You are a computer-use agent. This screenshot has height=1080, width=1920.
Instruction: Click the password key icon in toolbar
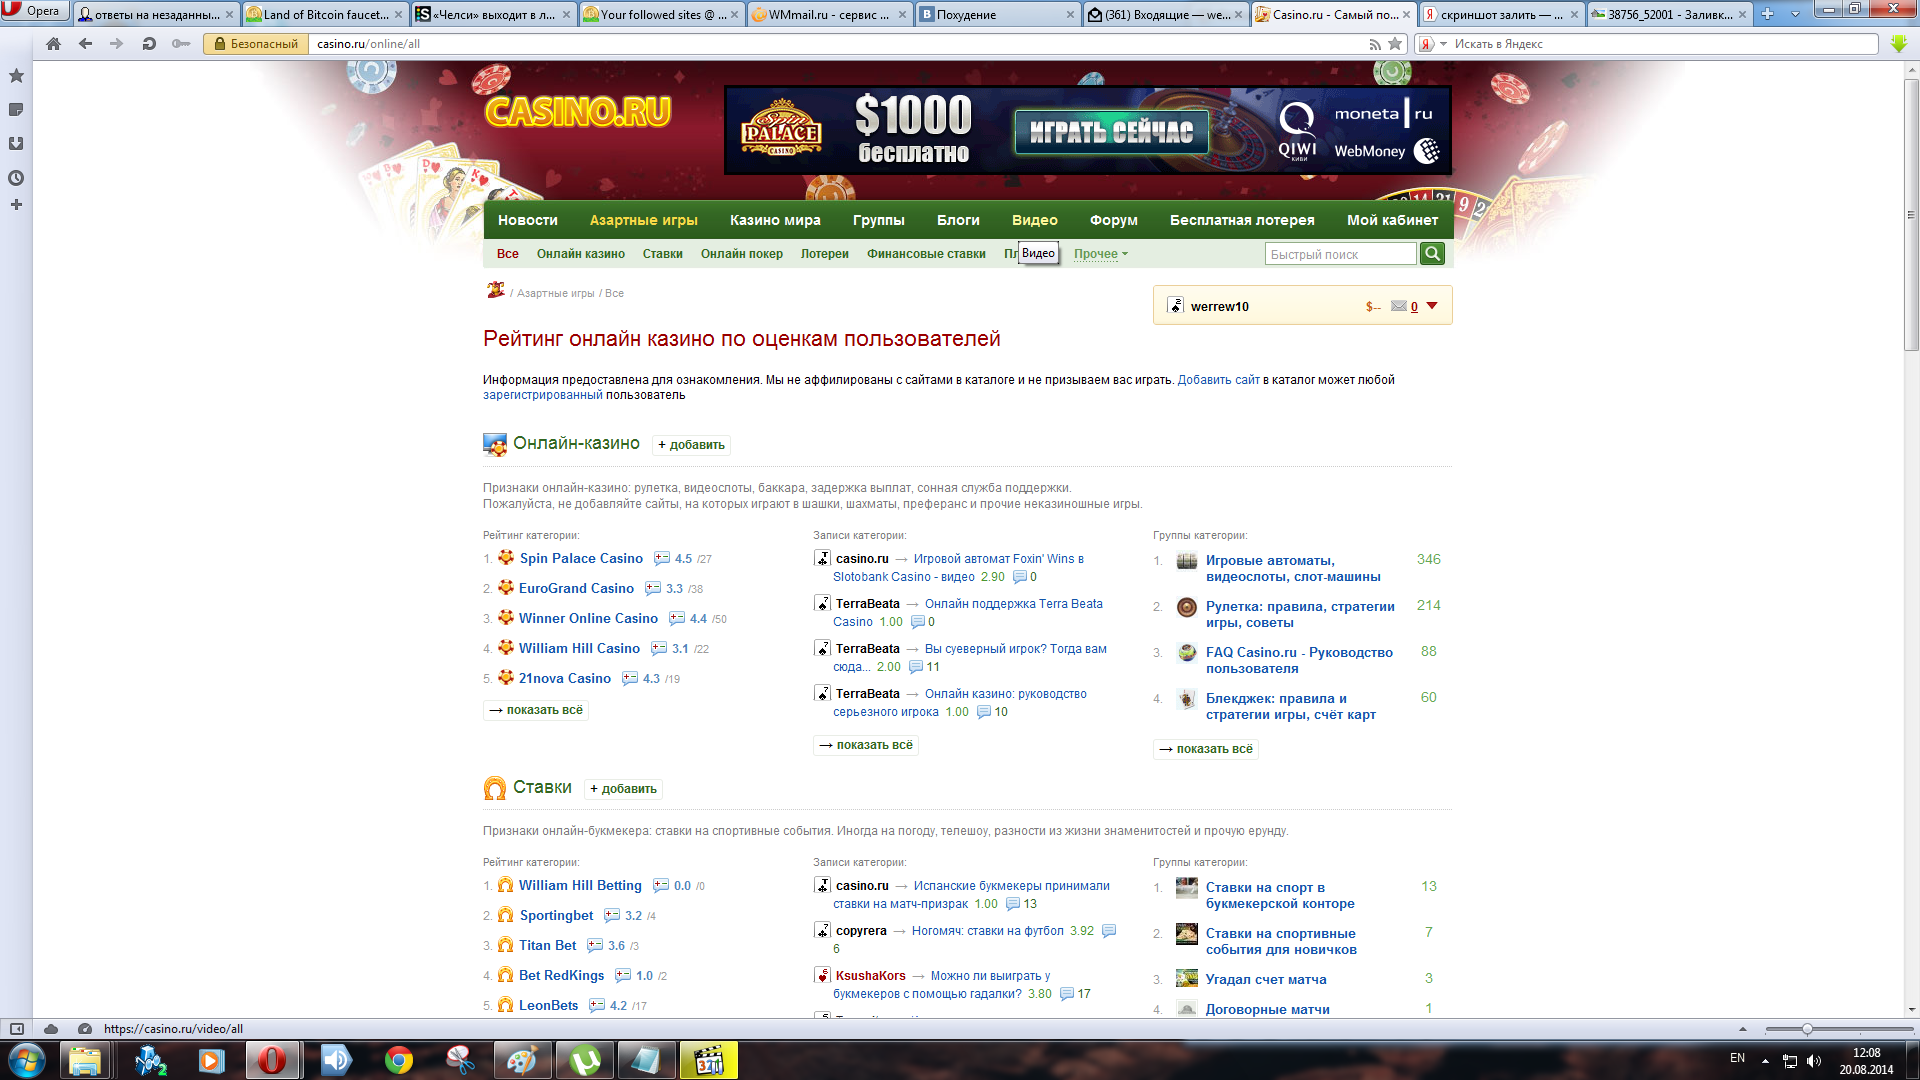click(x=181, y=44)
